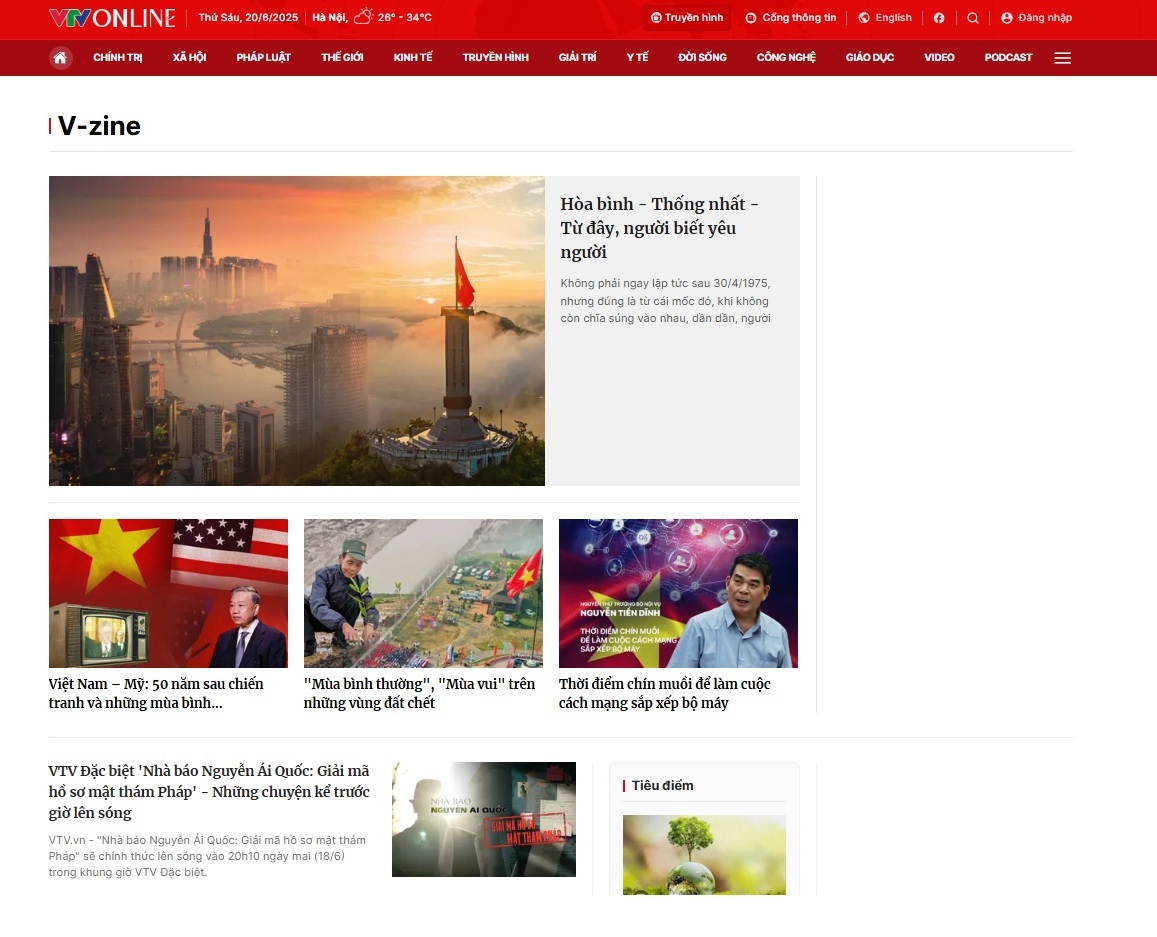Open Cổng thông tin link
Screen dimensions: 1157x937
click(x=791, y=18)
